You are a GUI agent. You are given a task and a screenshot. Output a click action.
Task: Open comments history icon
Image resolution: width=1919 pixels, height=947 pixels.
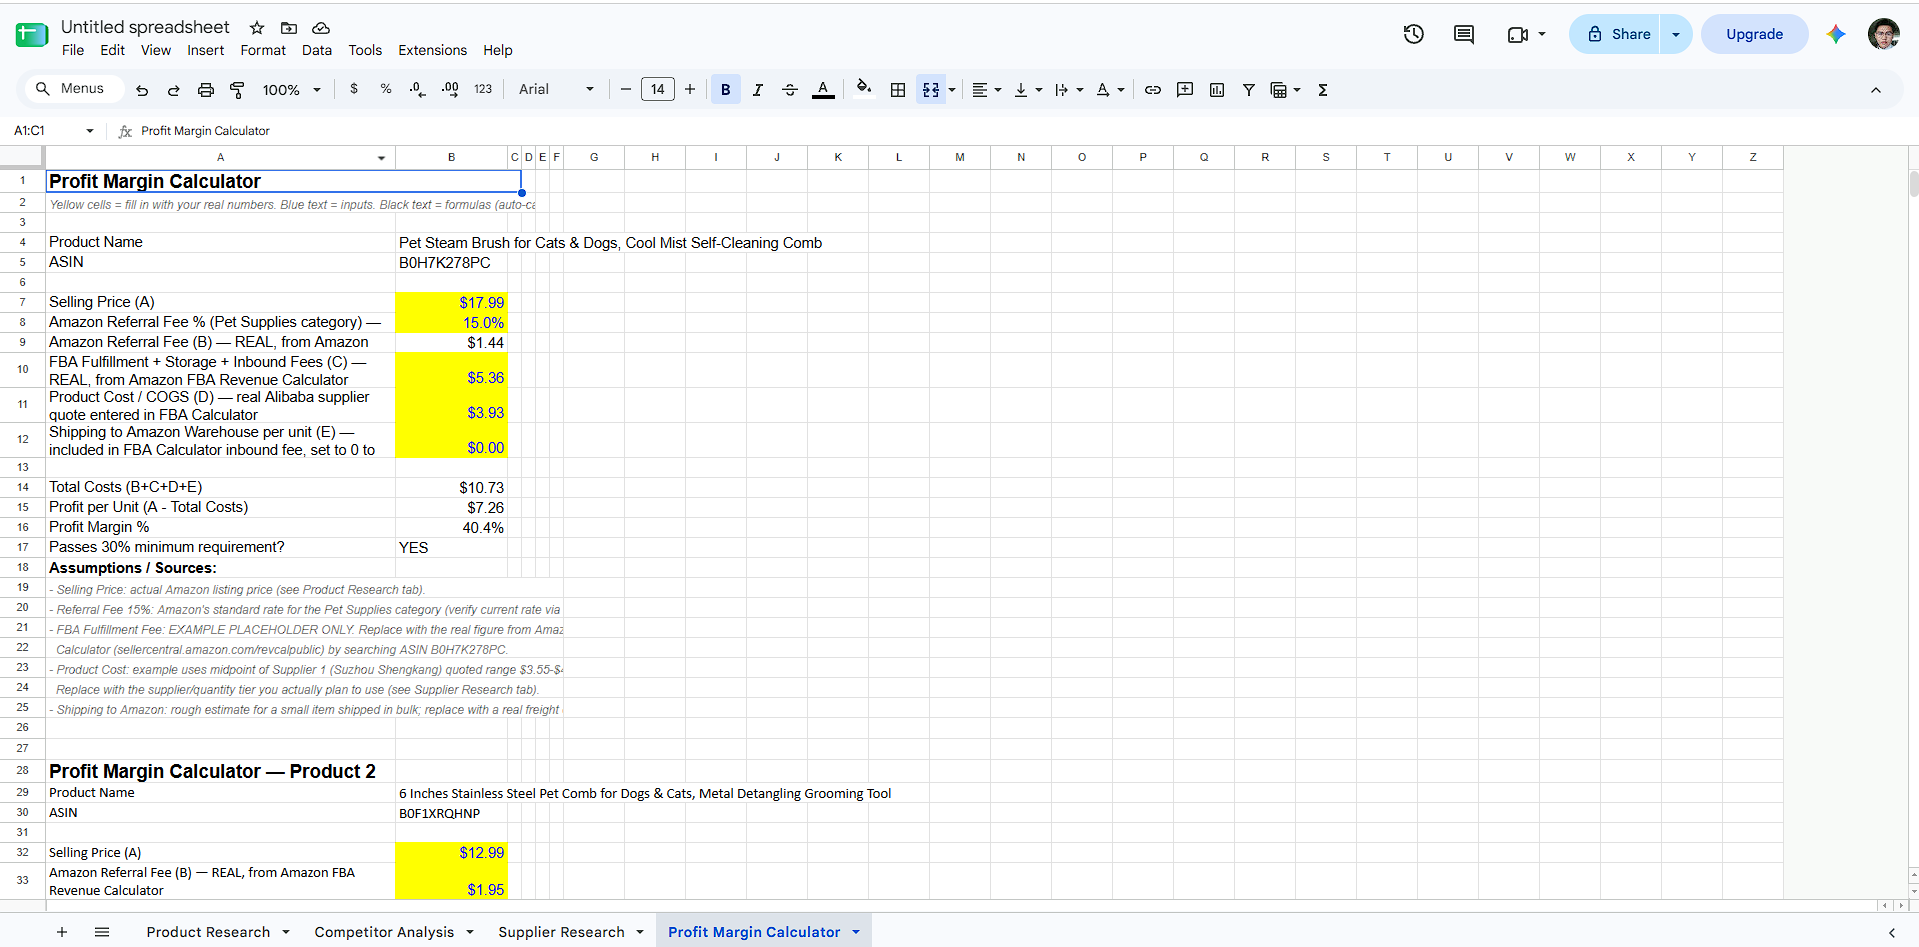(1464, 34)
